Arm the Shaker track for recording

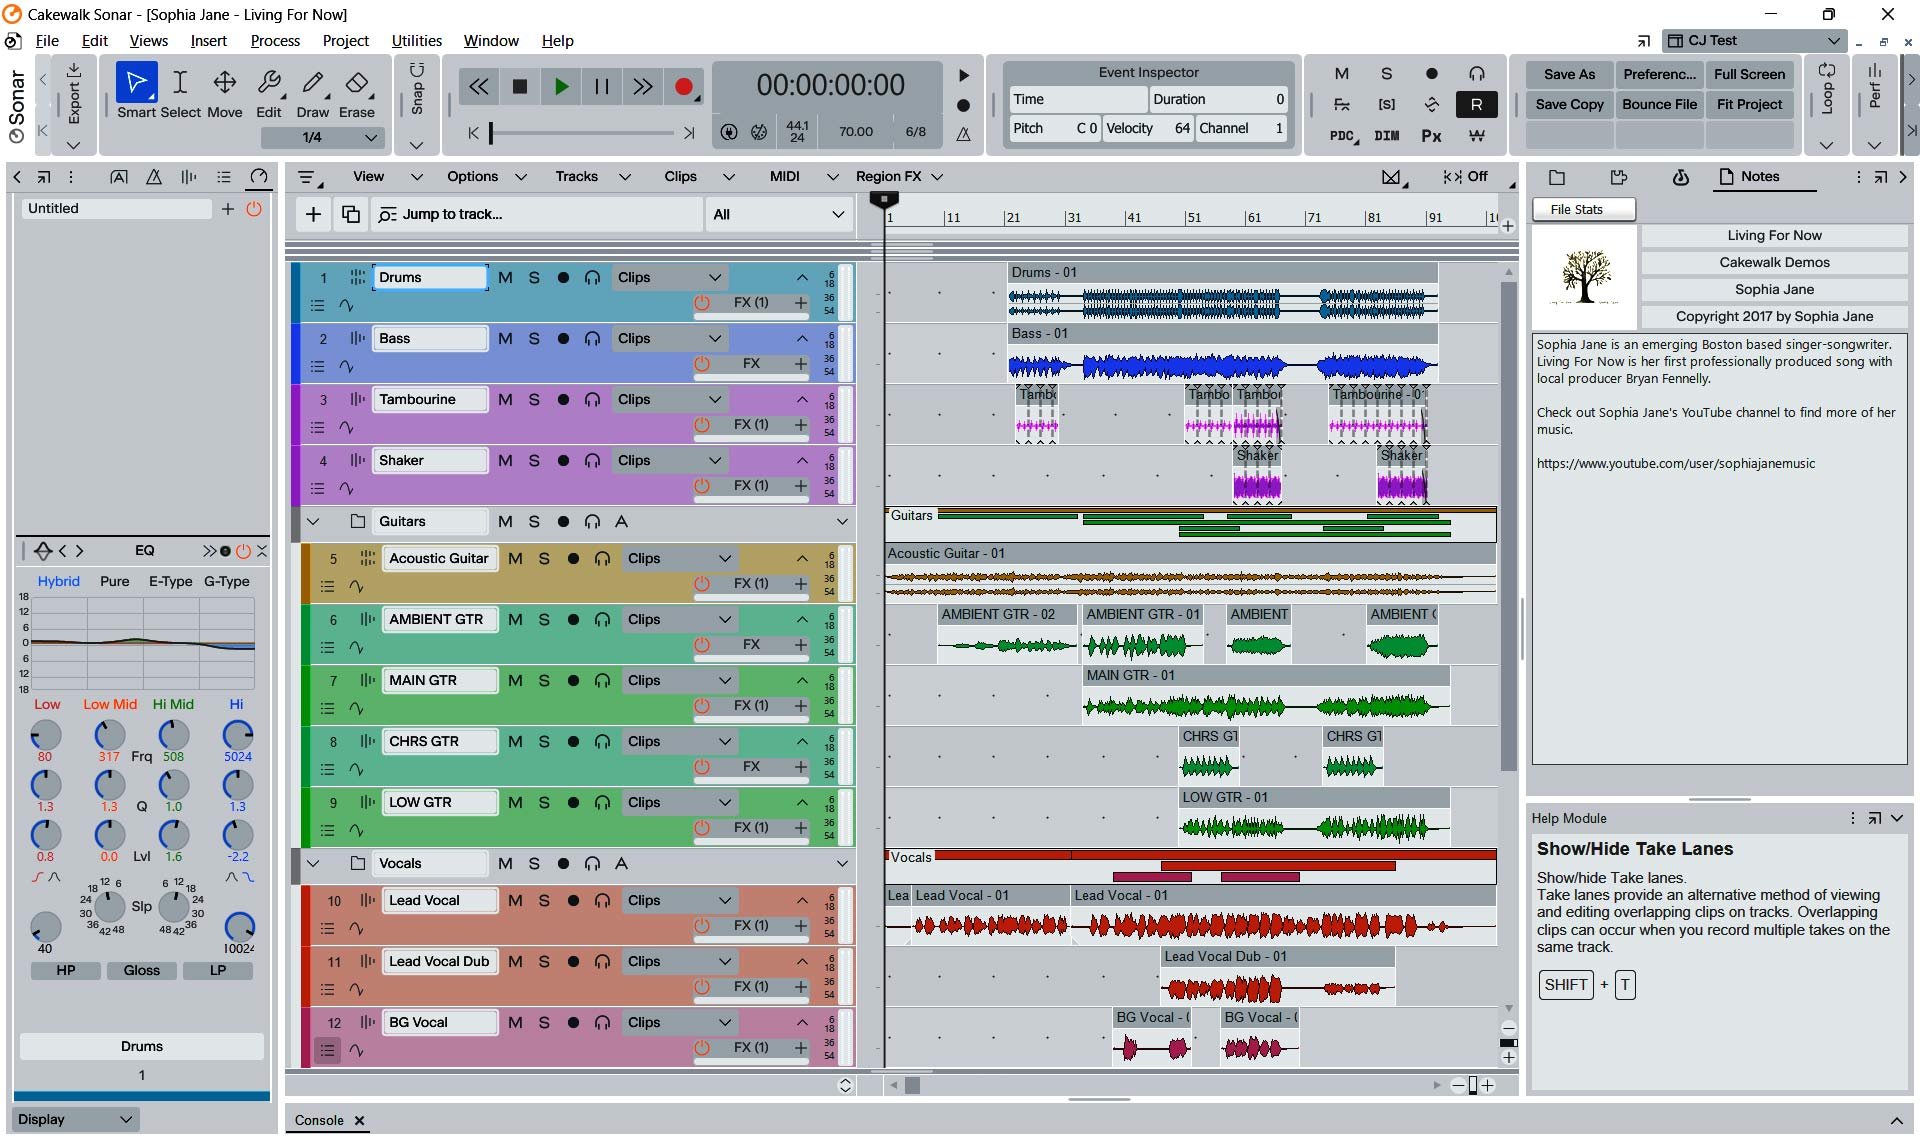(563, 460)
